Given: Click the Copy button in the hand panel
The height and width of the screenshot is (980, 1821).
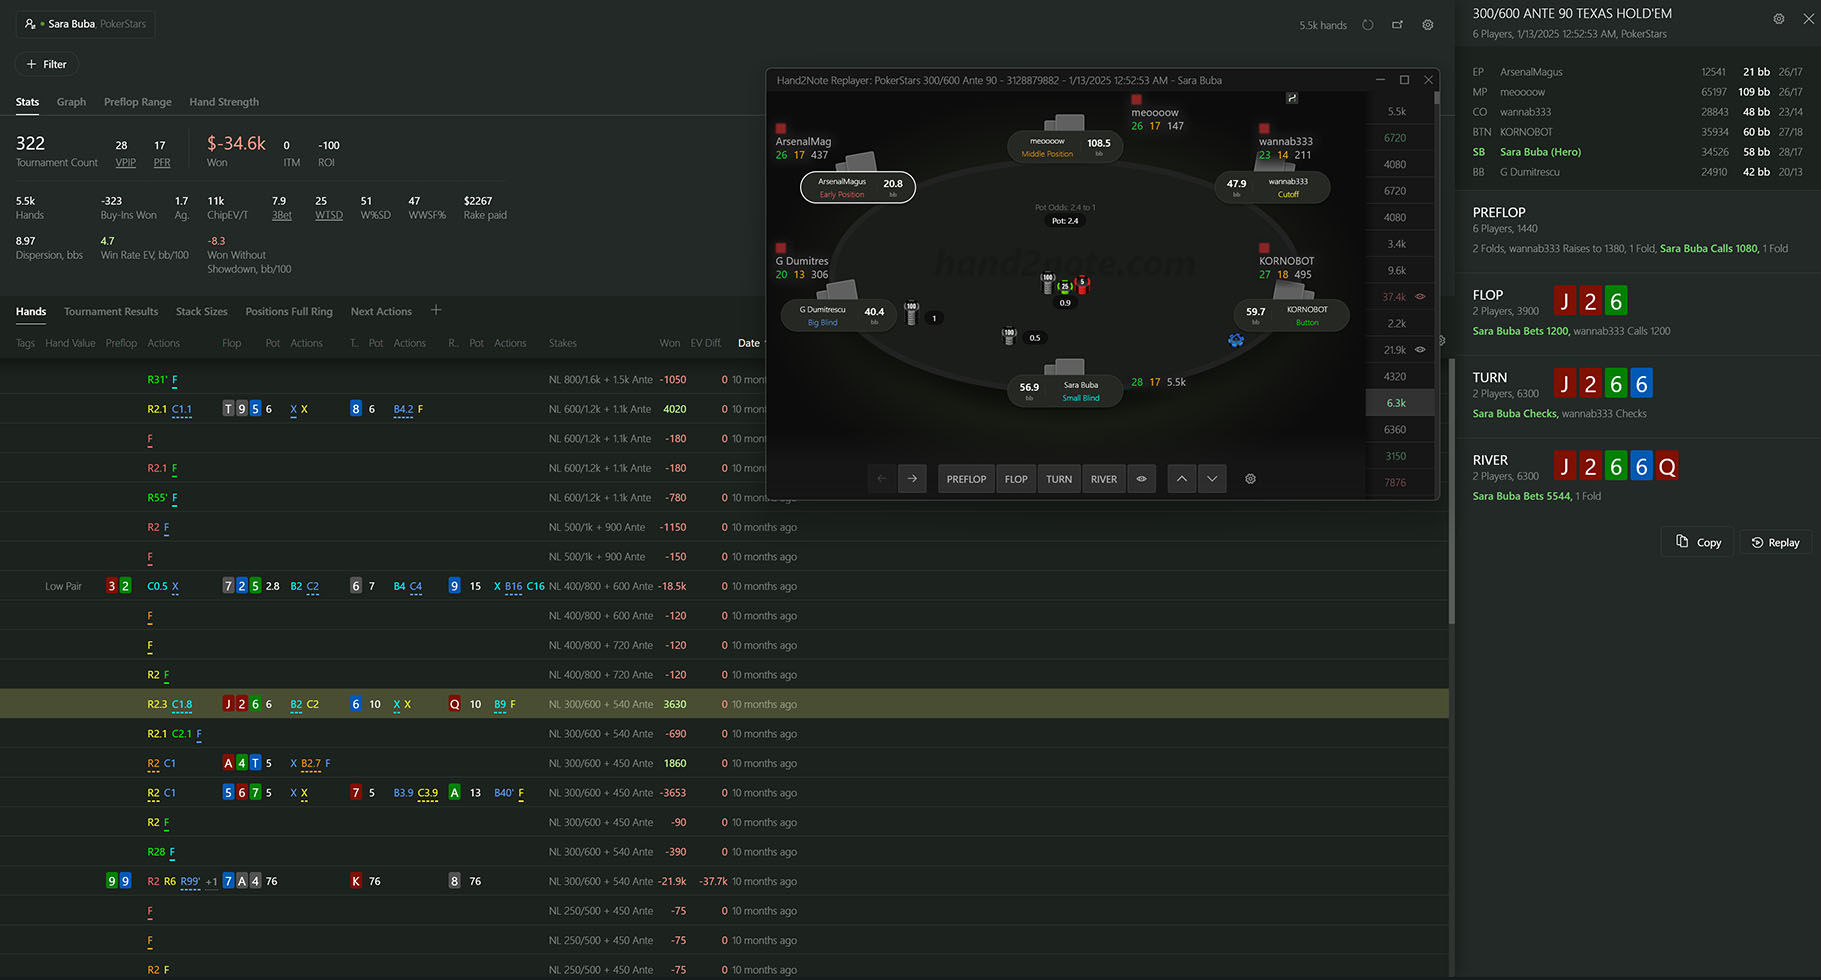Looking at the screenshot, I should (x=1697, y=542).
